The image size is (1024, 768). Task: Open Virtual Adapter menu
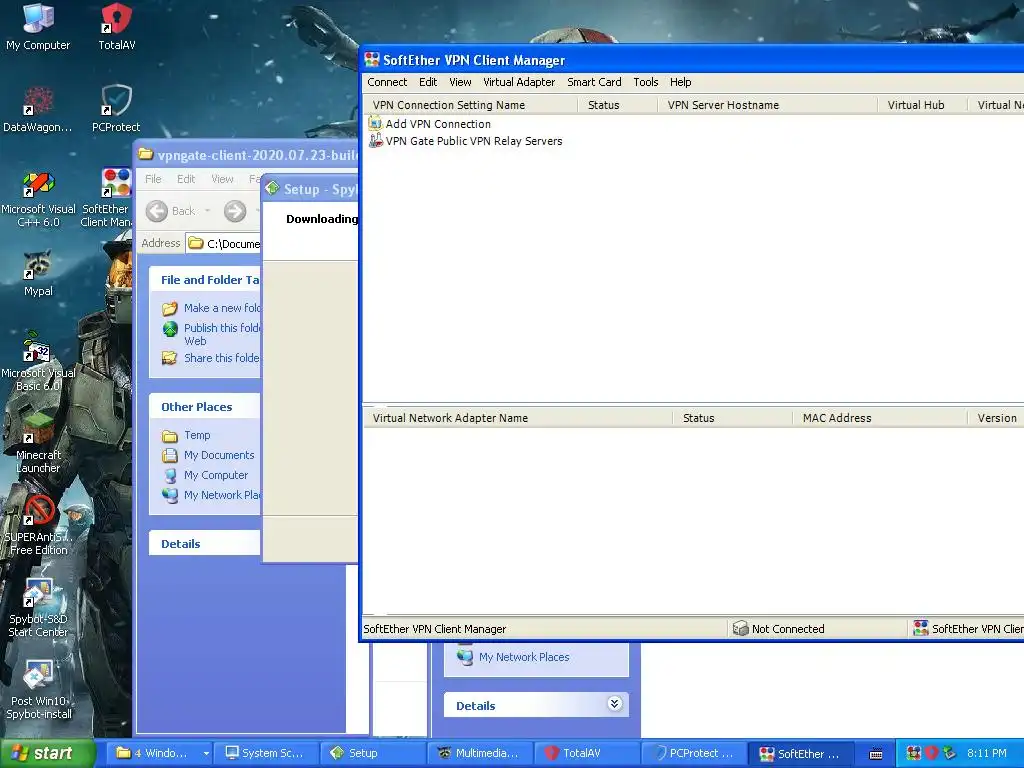click(519, 82)
